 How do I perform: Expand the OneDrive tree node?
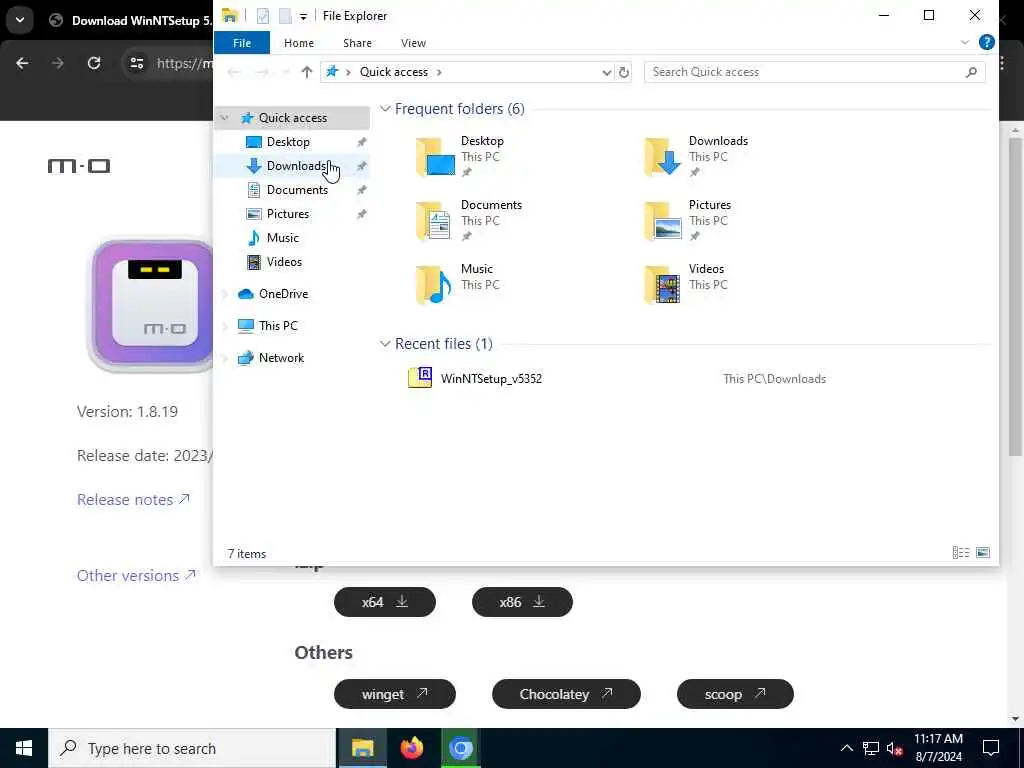(225, 294)
